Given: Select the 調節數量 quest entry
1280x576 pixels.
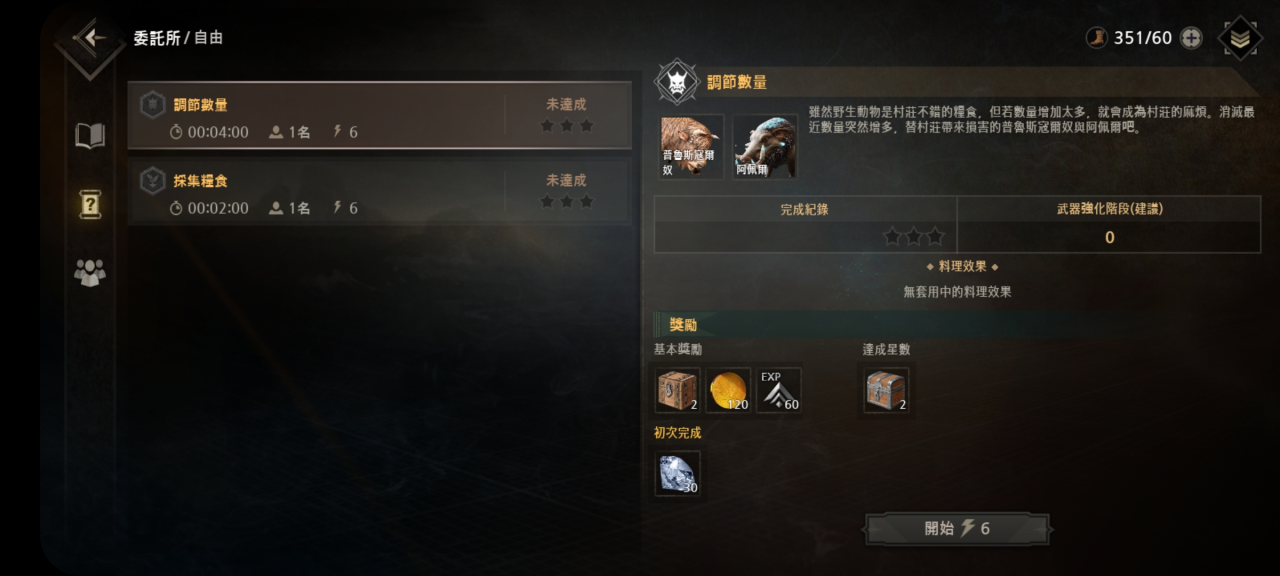Looking at the screenshot, I should tap(380, 115).
